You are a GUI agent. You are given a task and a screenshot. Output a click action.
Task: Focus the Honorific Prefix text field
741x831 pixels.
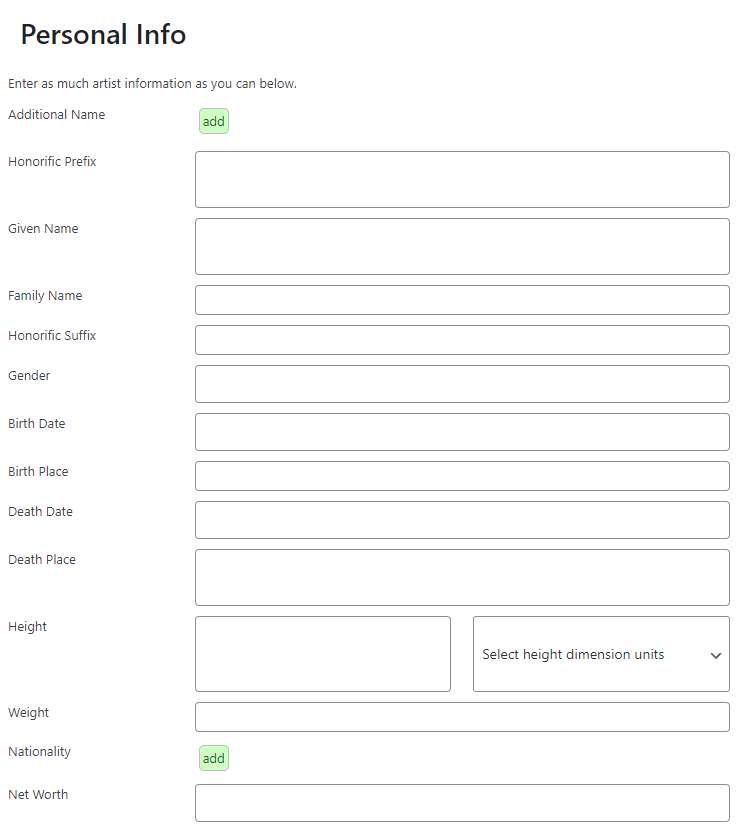tap(462, 180)
